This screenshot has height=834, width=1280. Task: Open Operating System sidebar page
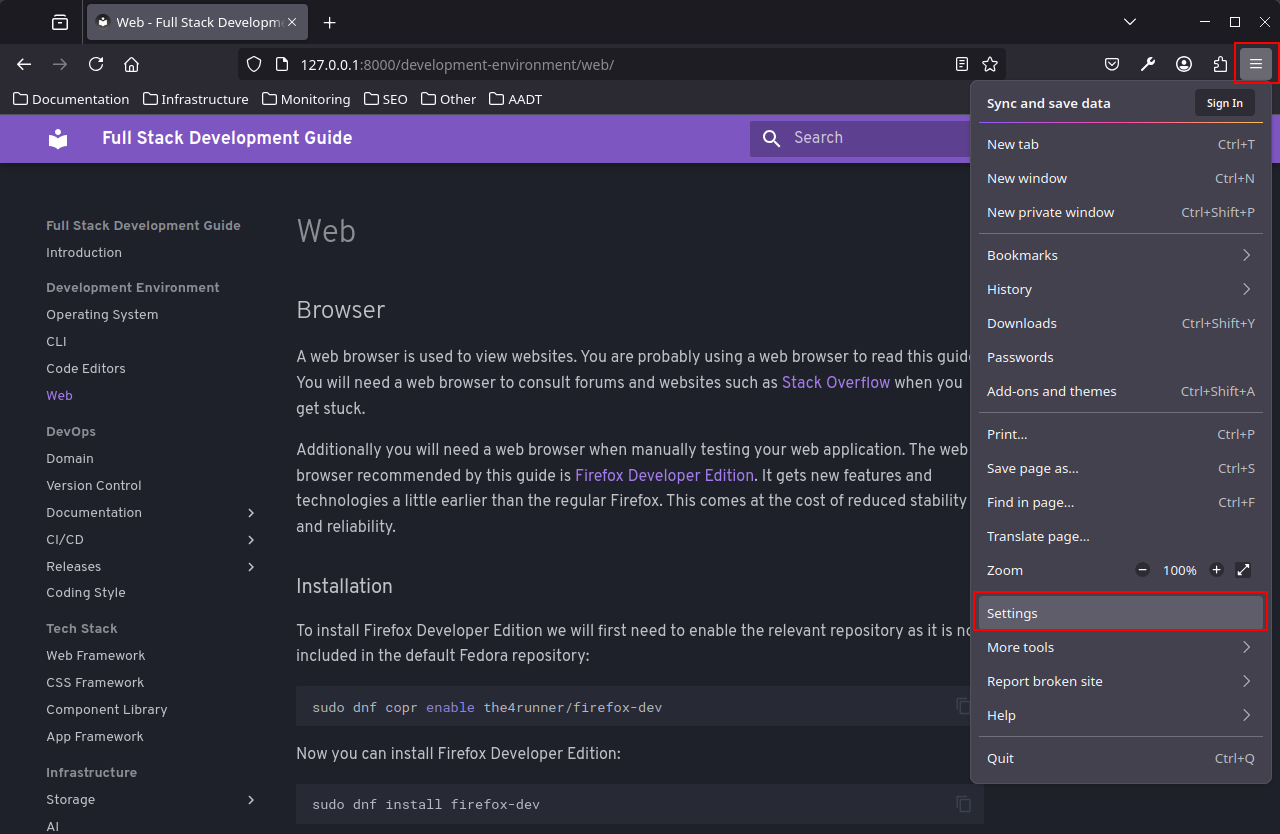[102, 314]
